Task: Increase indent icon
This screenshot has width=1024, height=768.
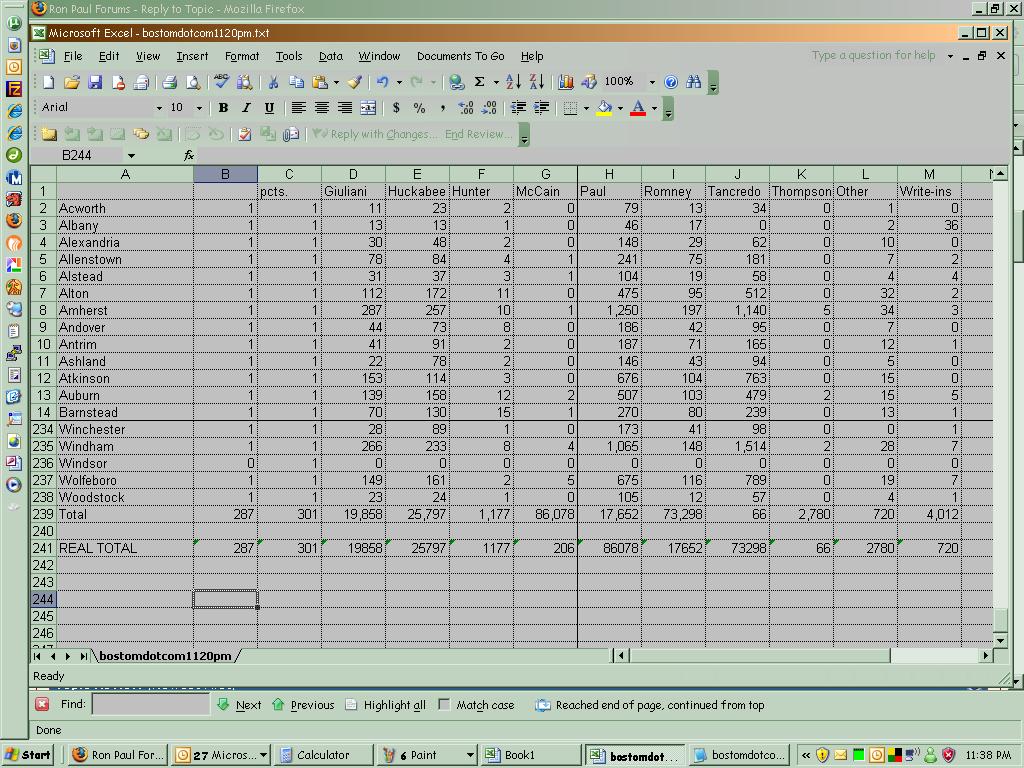Action: (541, 108)
